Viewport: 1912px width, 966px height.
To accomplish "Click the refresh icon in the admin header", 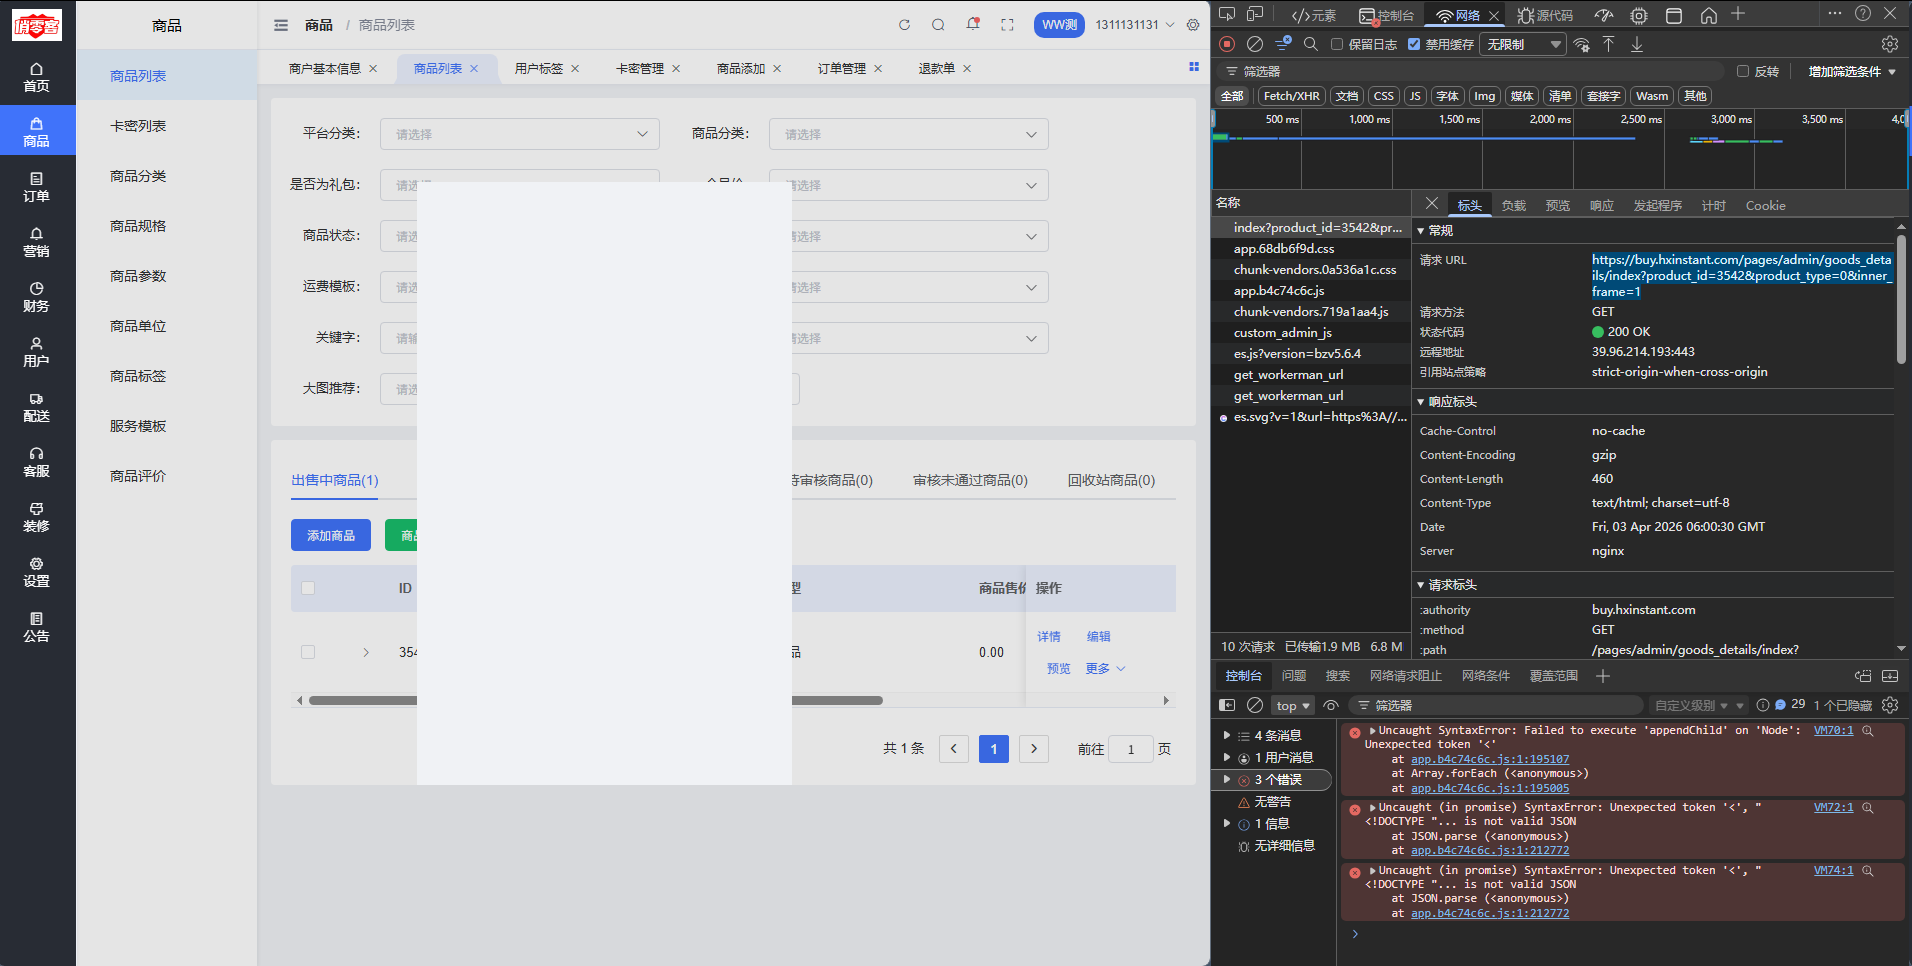I will [x=904, y=25].
